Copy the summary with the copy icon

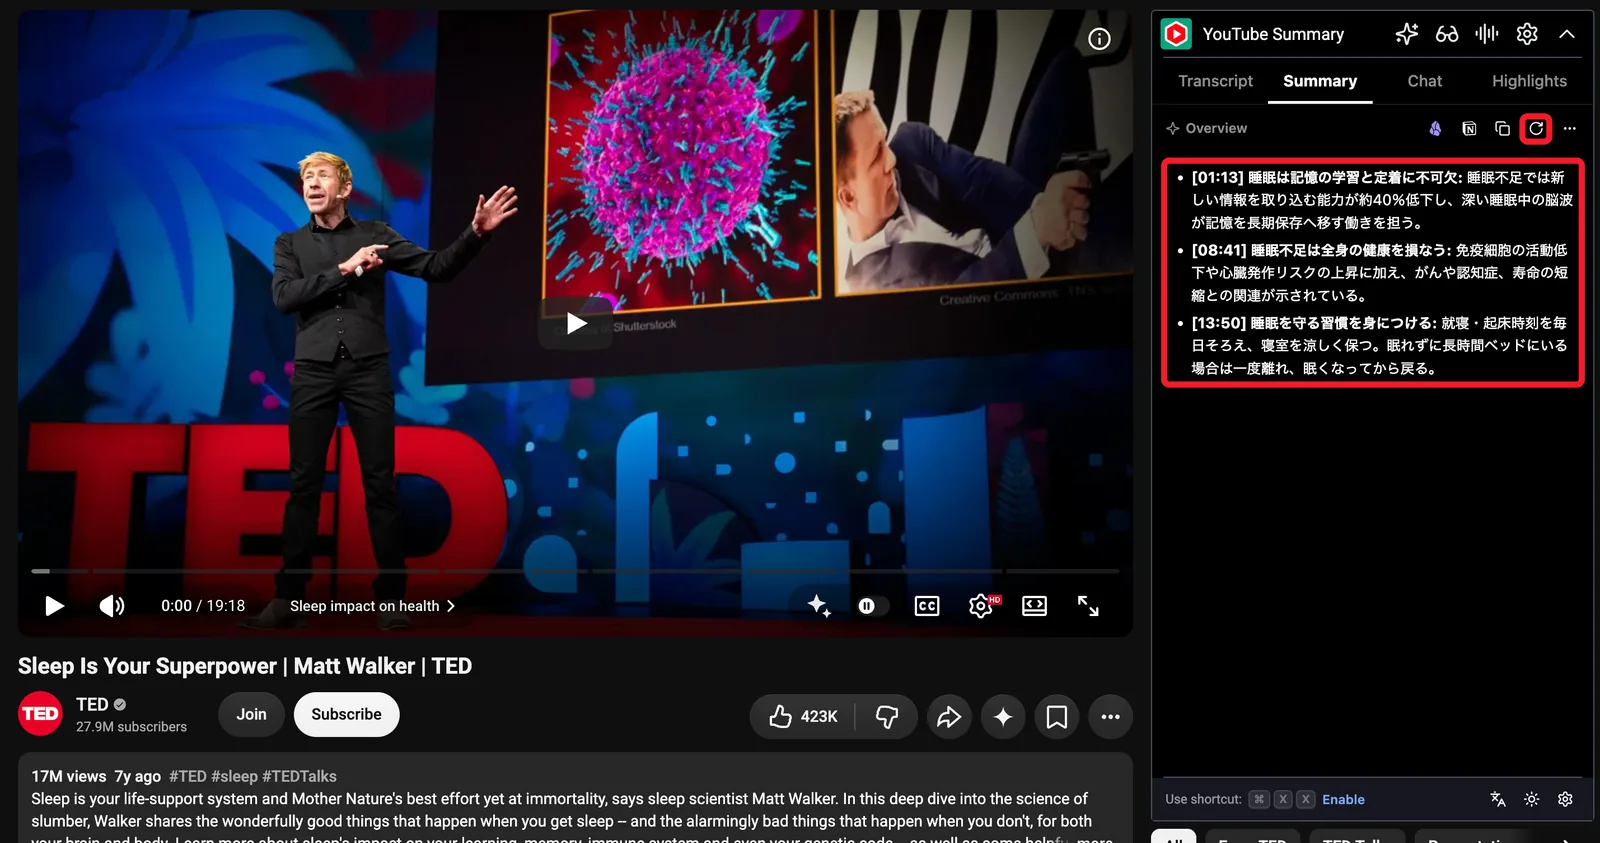pyautogui.click(x=1502, y=128)
